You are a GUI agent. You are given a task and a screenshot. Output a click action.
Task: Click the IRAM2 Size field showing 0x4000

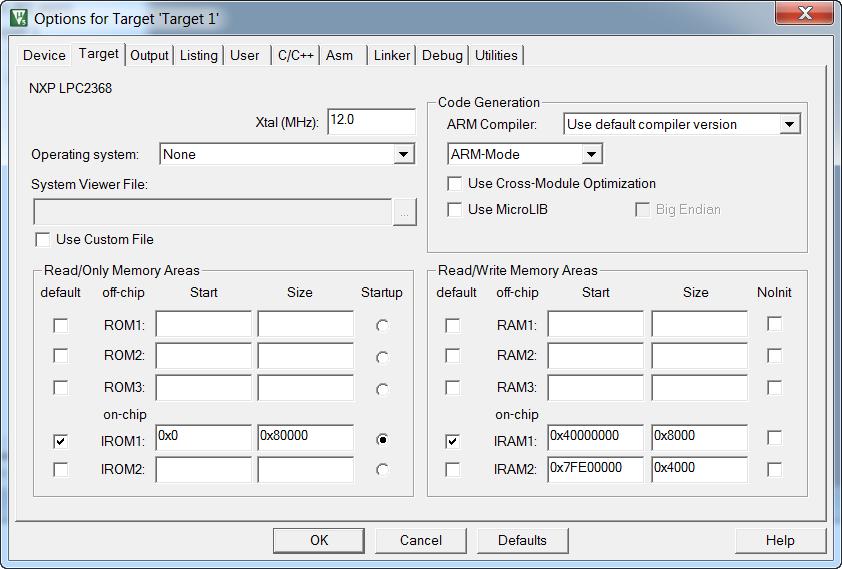point(700,470)
